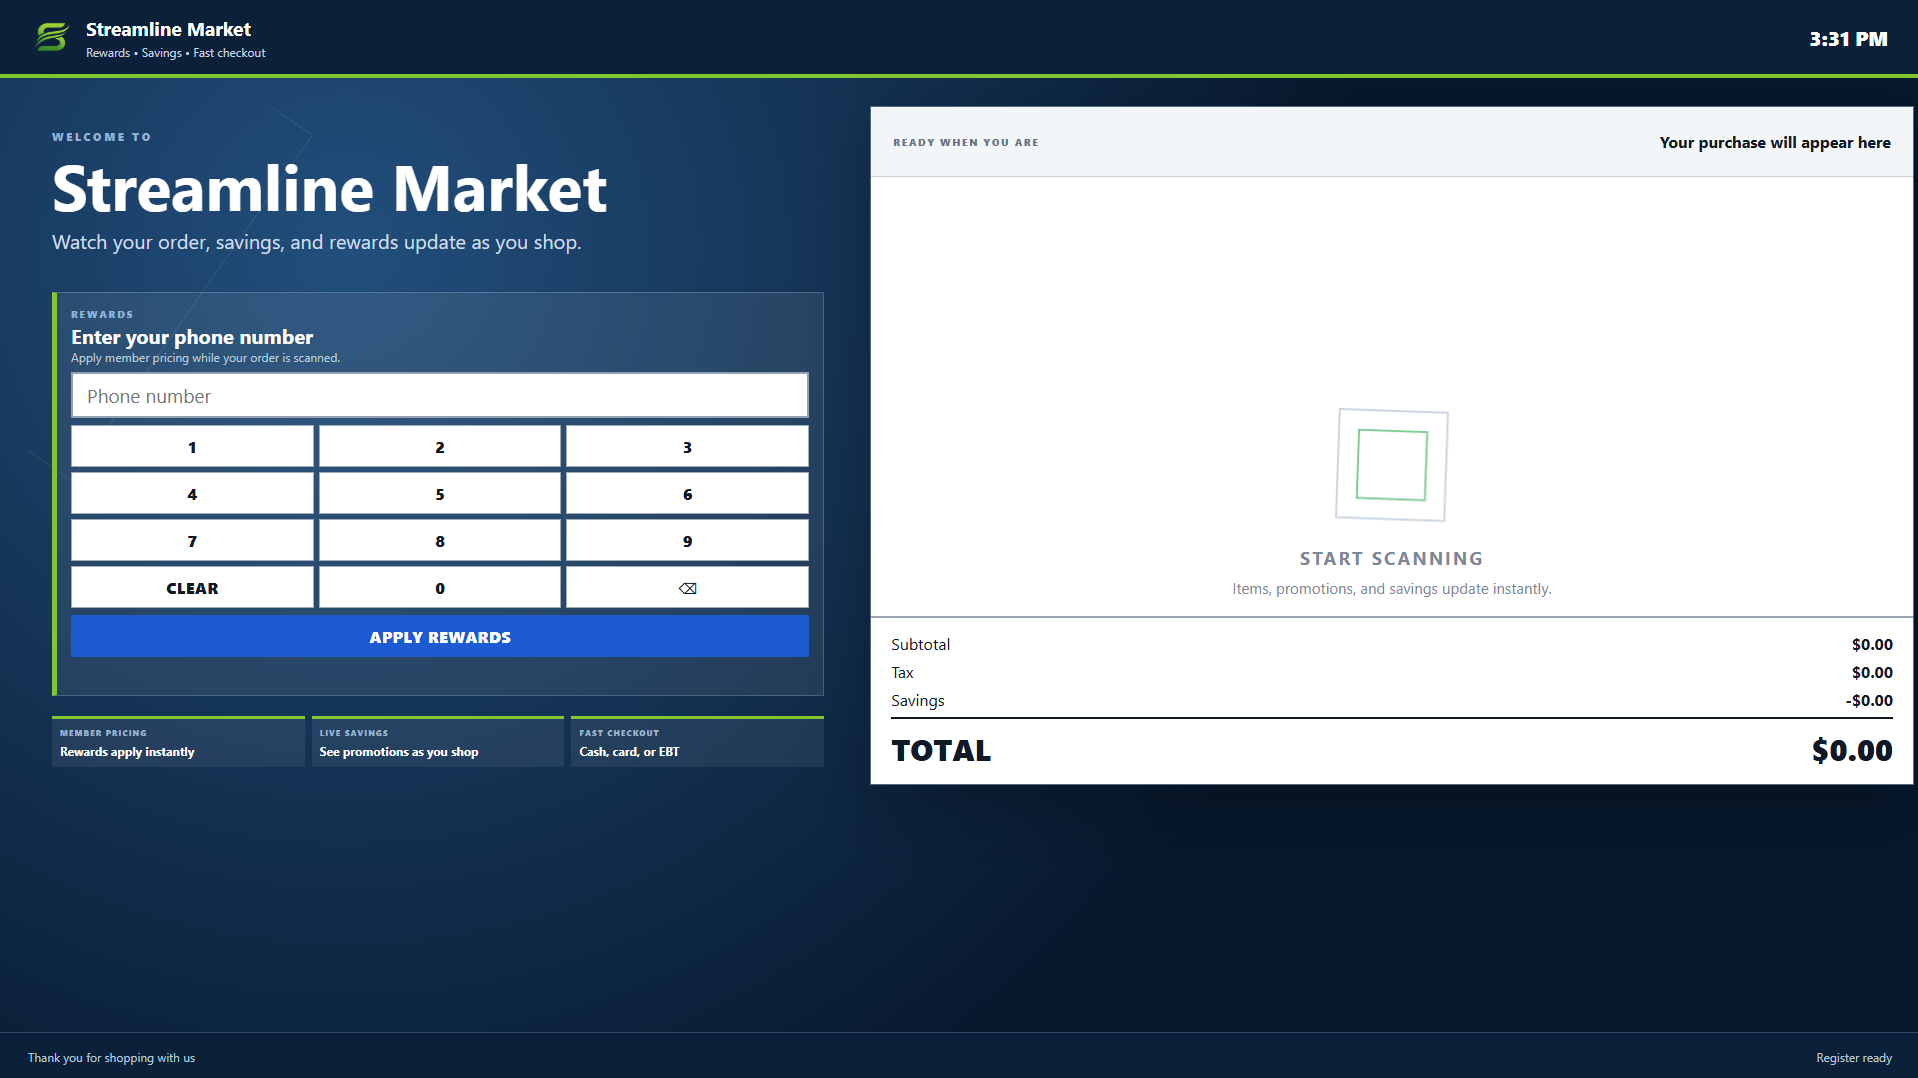Focus the Phone number input field
The width and height of the screenshot is (1918, 1078).
point(440,396)
